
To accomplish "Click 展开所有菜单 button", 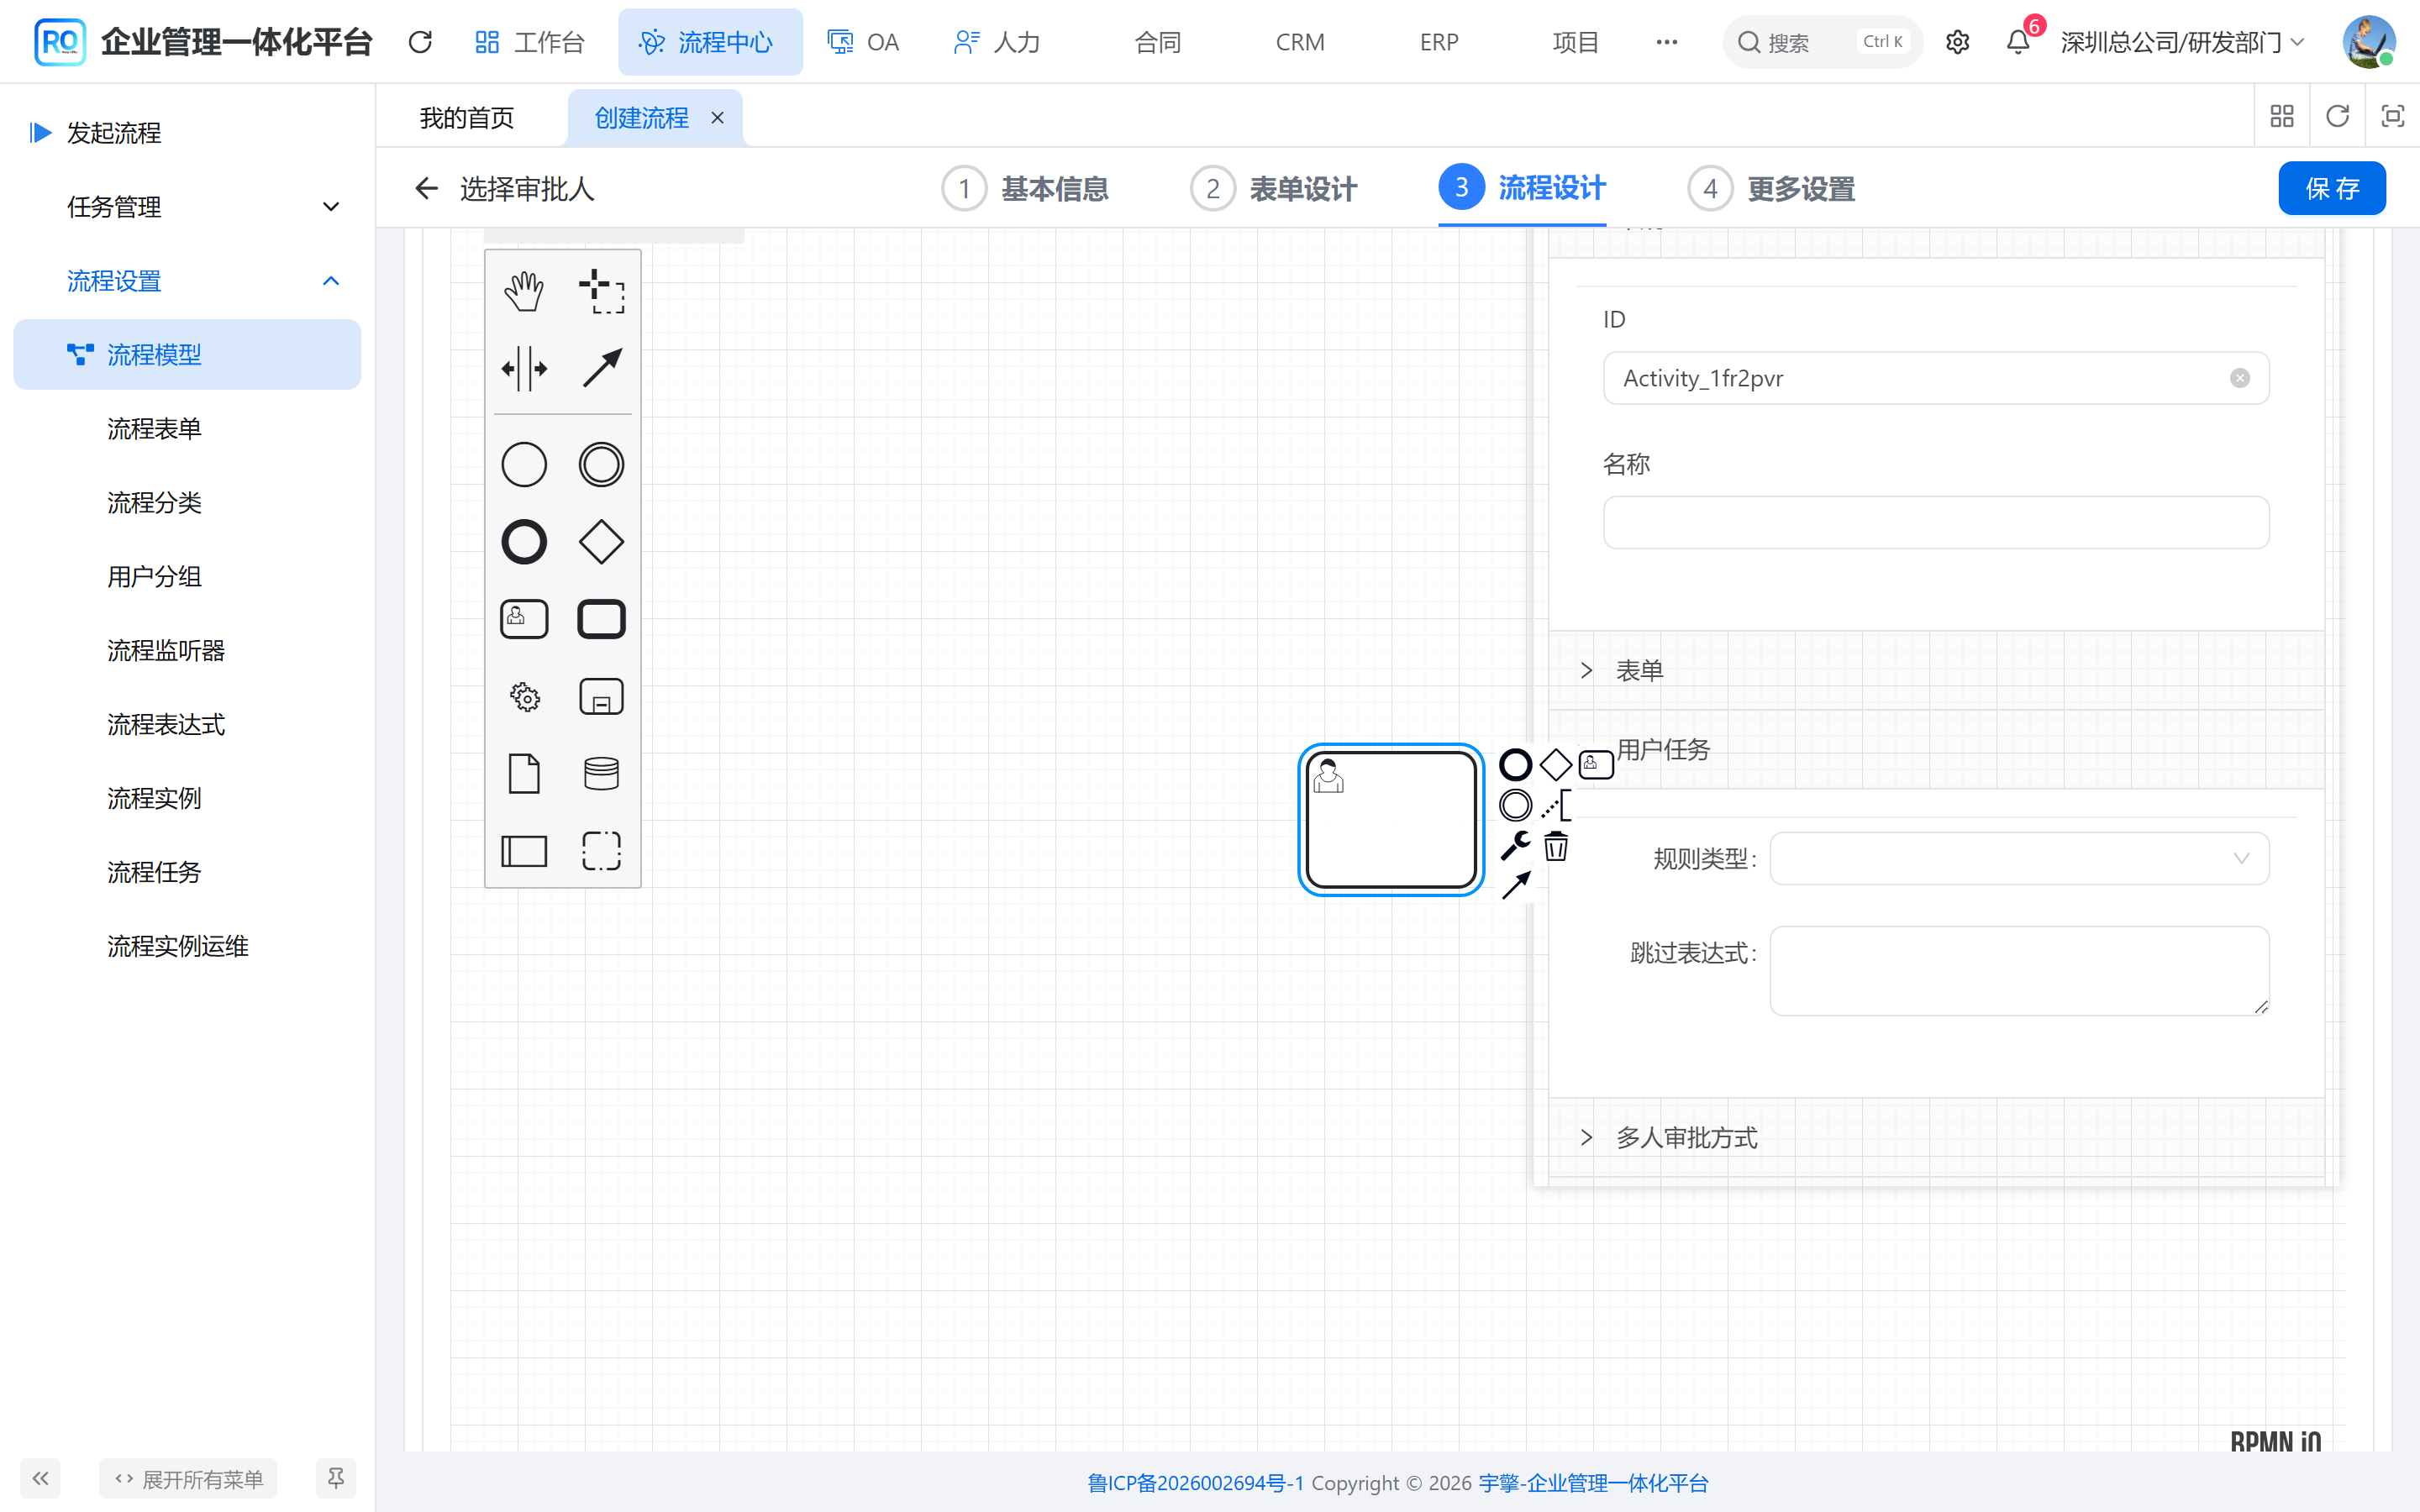I will (x=188, y=1478).
